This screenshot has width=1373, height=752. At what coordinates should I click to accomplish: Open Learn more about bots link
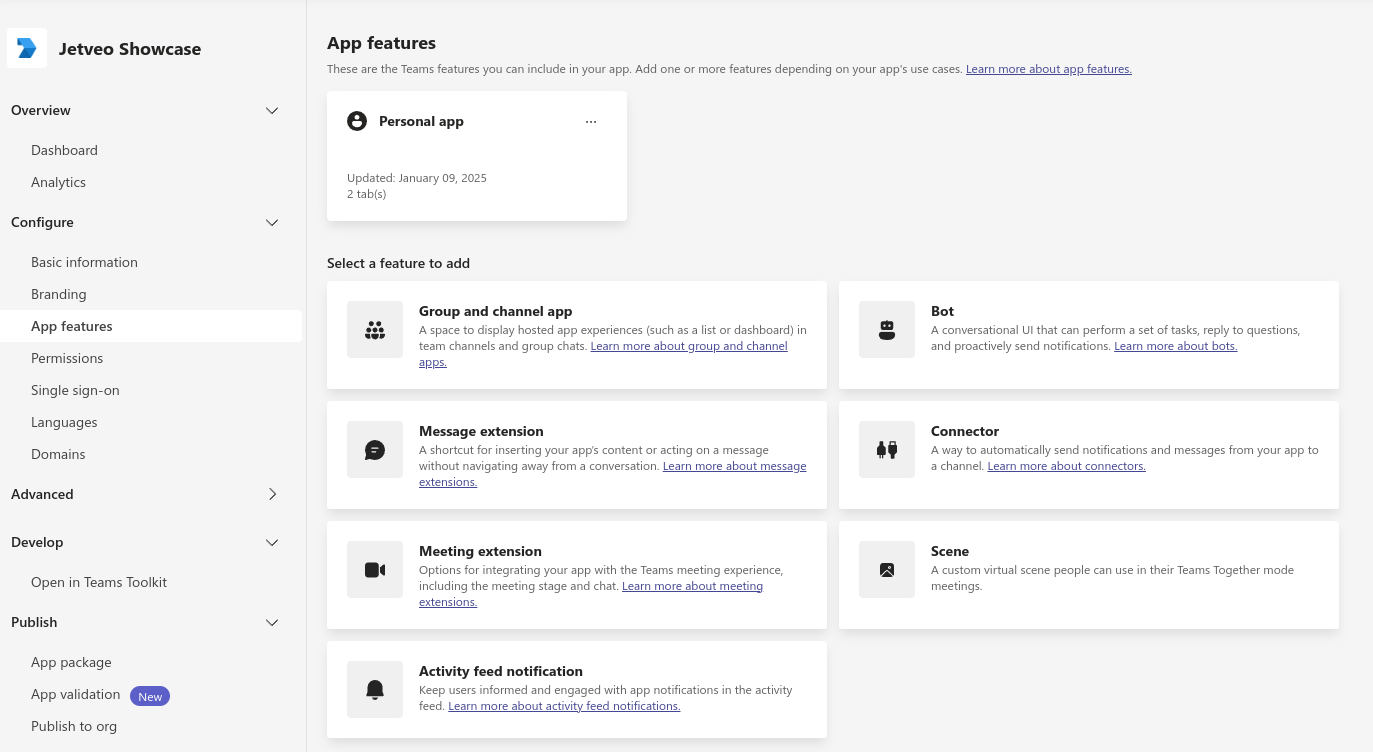1176,346
